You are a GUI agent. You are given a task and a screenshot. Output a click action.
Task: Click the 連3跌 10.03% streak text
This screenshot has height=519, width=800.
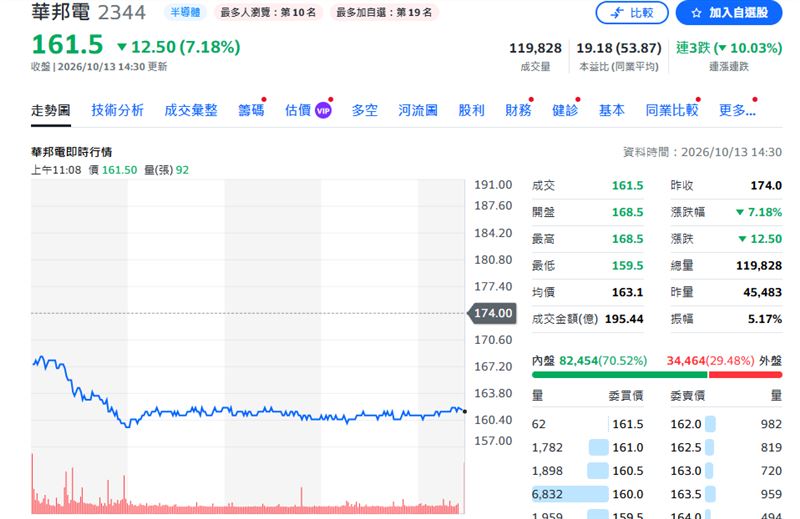pos(729,48)
